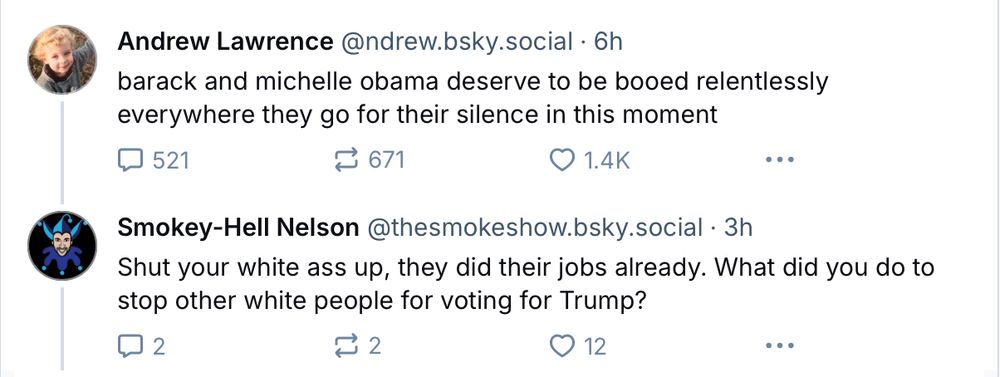The width and height of the screenshot is (1000, 377).
Task: Visit the @ndrew.bsky.social handle
Action: tap(457, 42)
